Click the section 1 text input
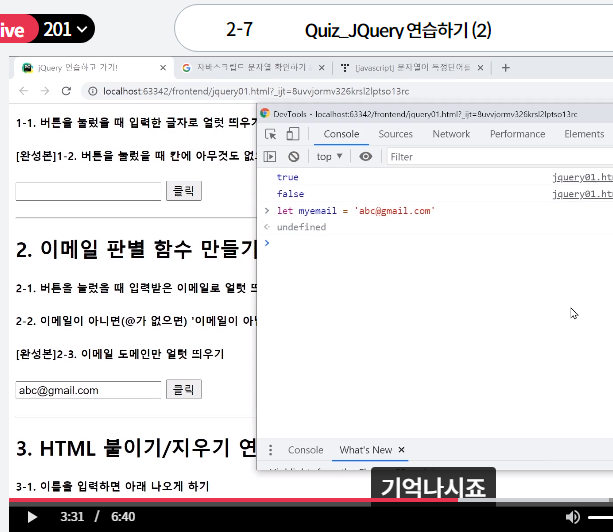 point(88,191)
